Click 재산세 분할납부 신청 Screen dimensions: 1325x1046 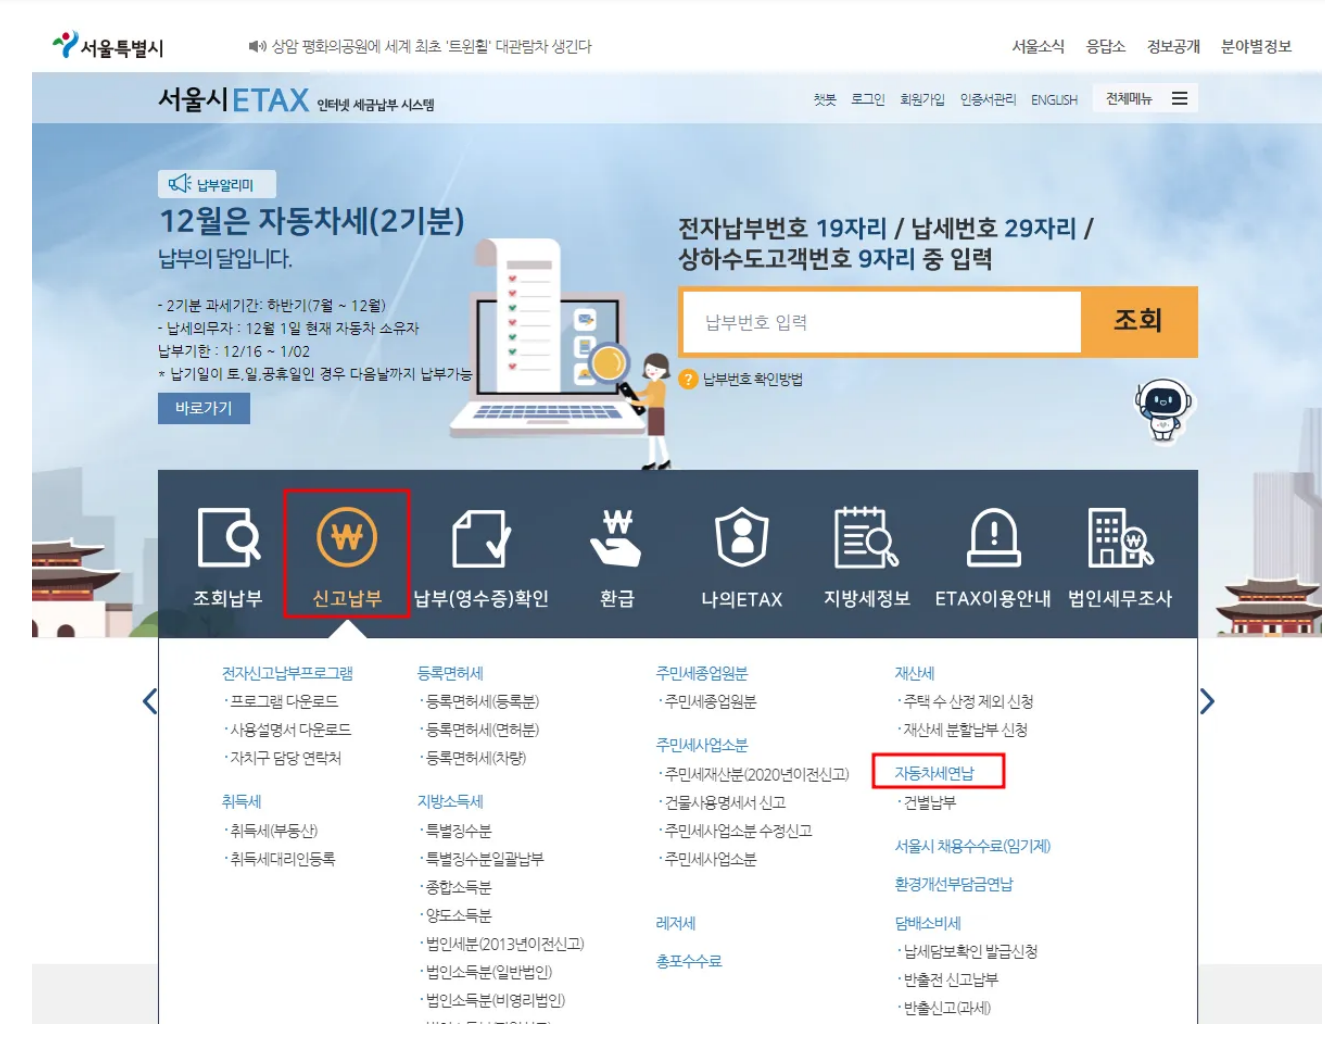(965, 729)
